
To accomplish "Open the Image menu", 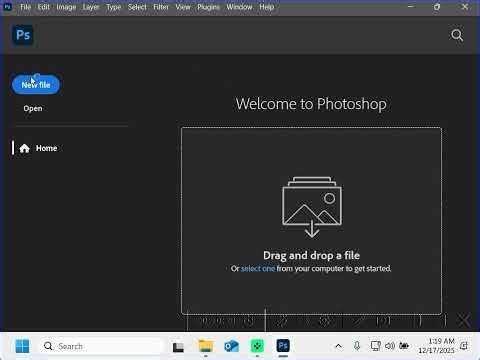I will 66,7.
